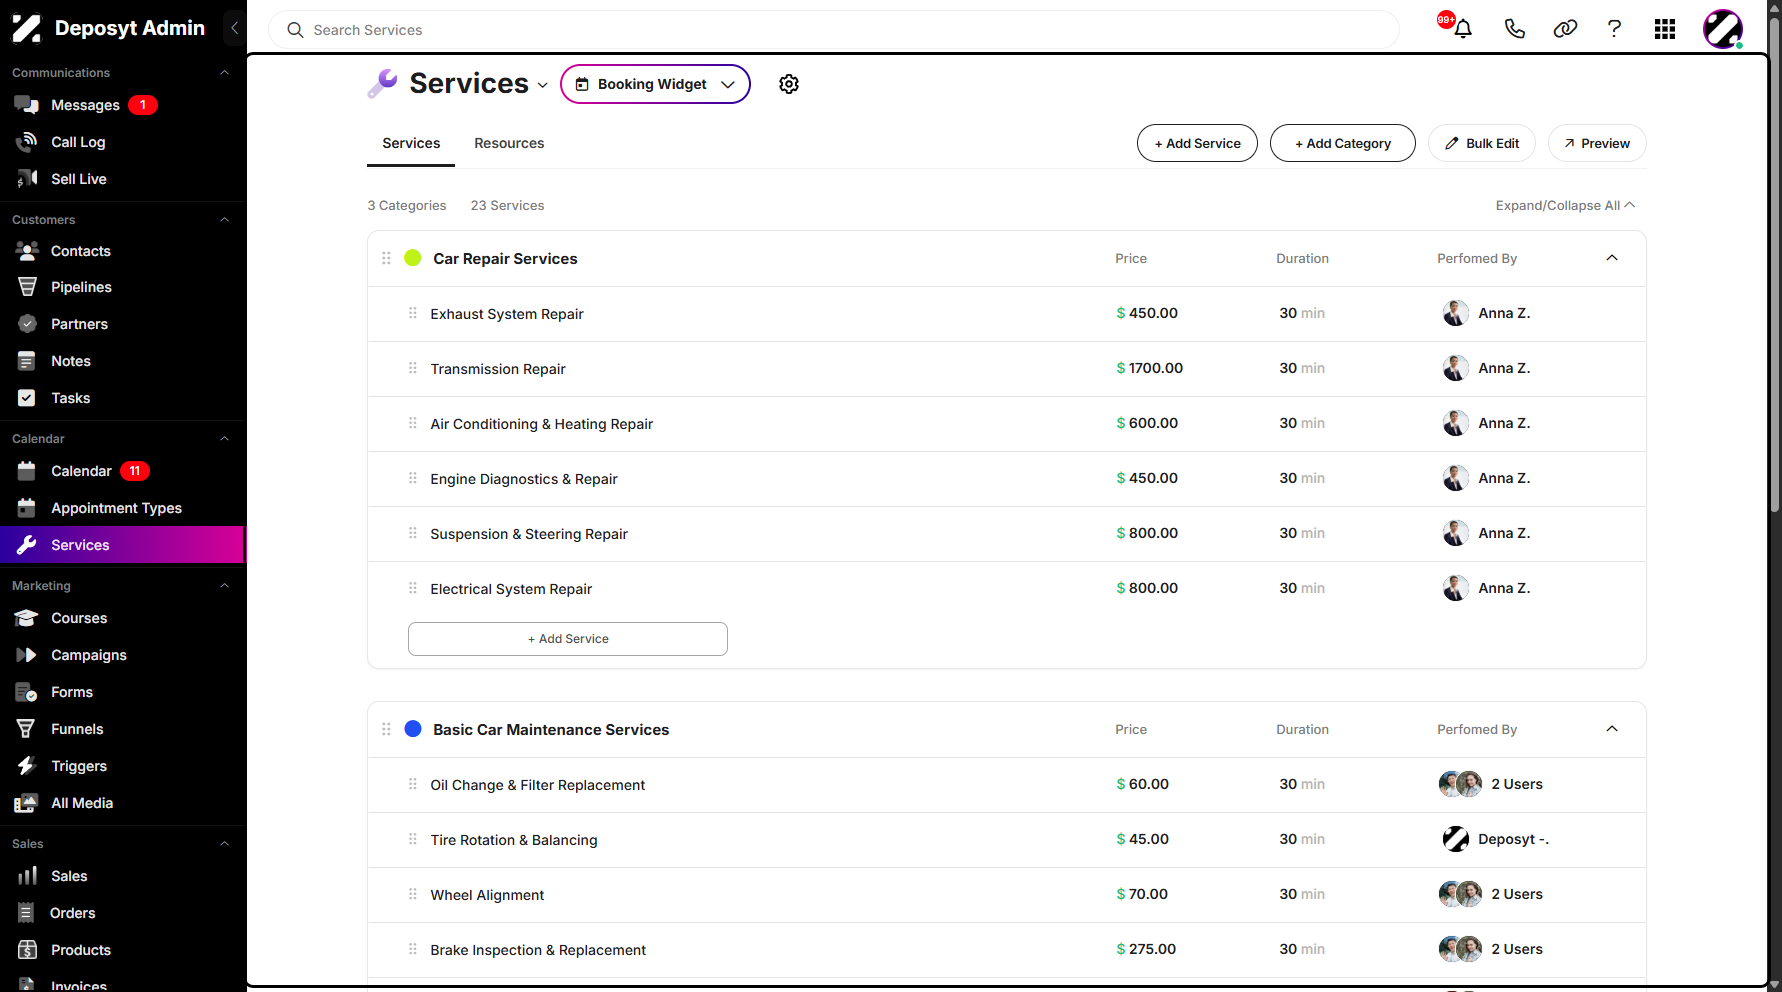Image resolution: width=1782 pixels, height=992 pixels.
Task: Click the Sales bar chart icon
Action: (27, 876)
